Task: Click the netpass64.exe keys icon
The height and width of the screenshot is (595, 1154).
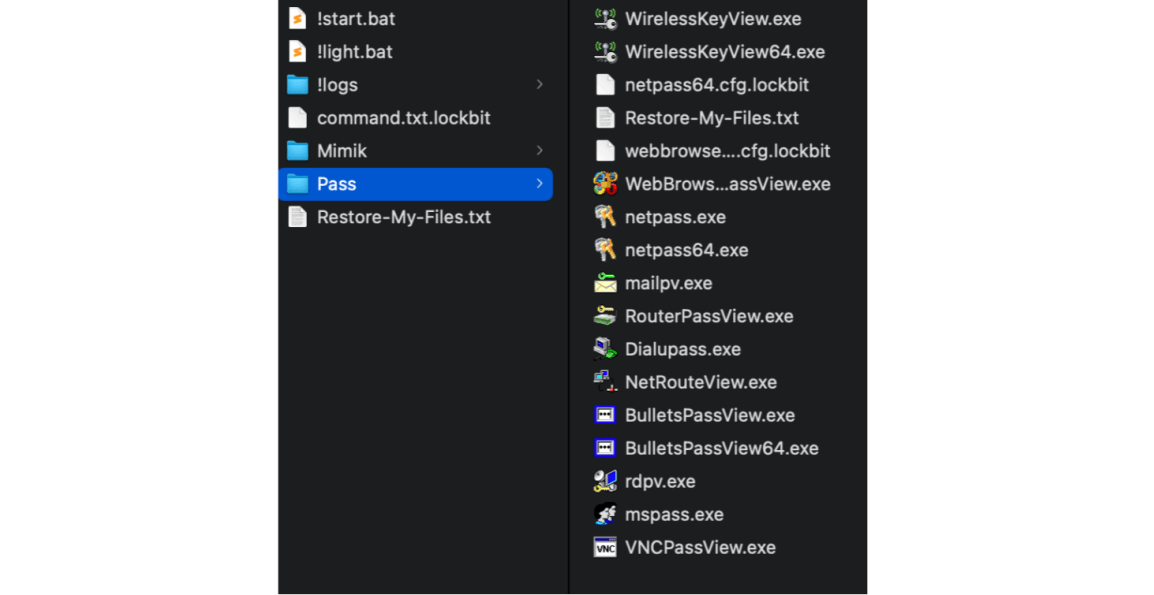Action: (605, 250)
